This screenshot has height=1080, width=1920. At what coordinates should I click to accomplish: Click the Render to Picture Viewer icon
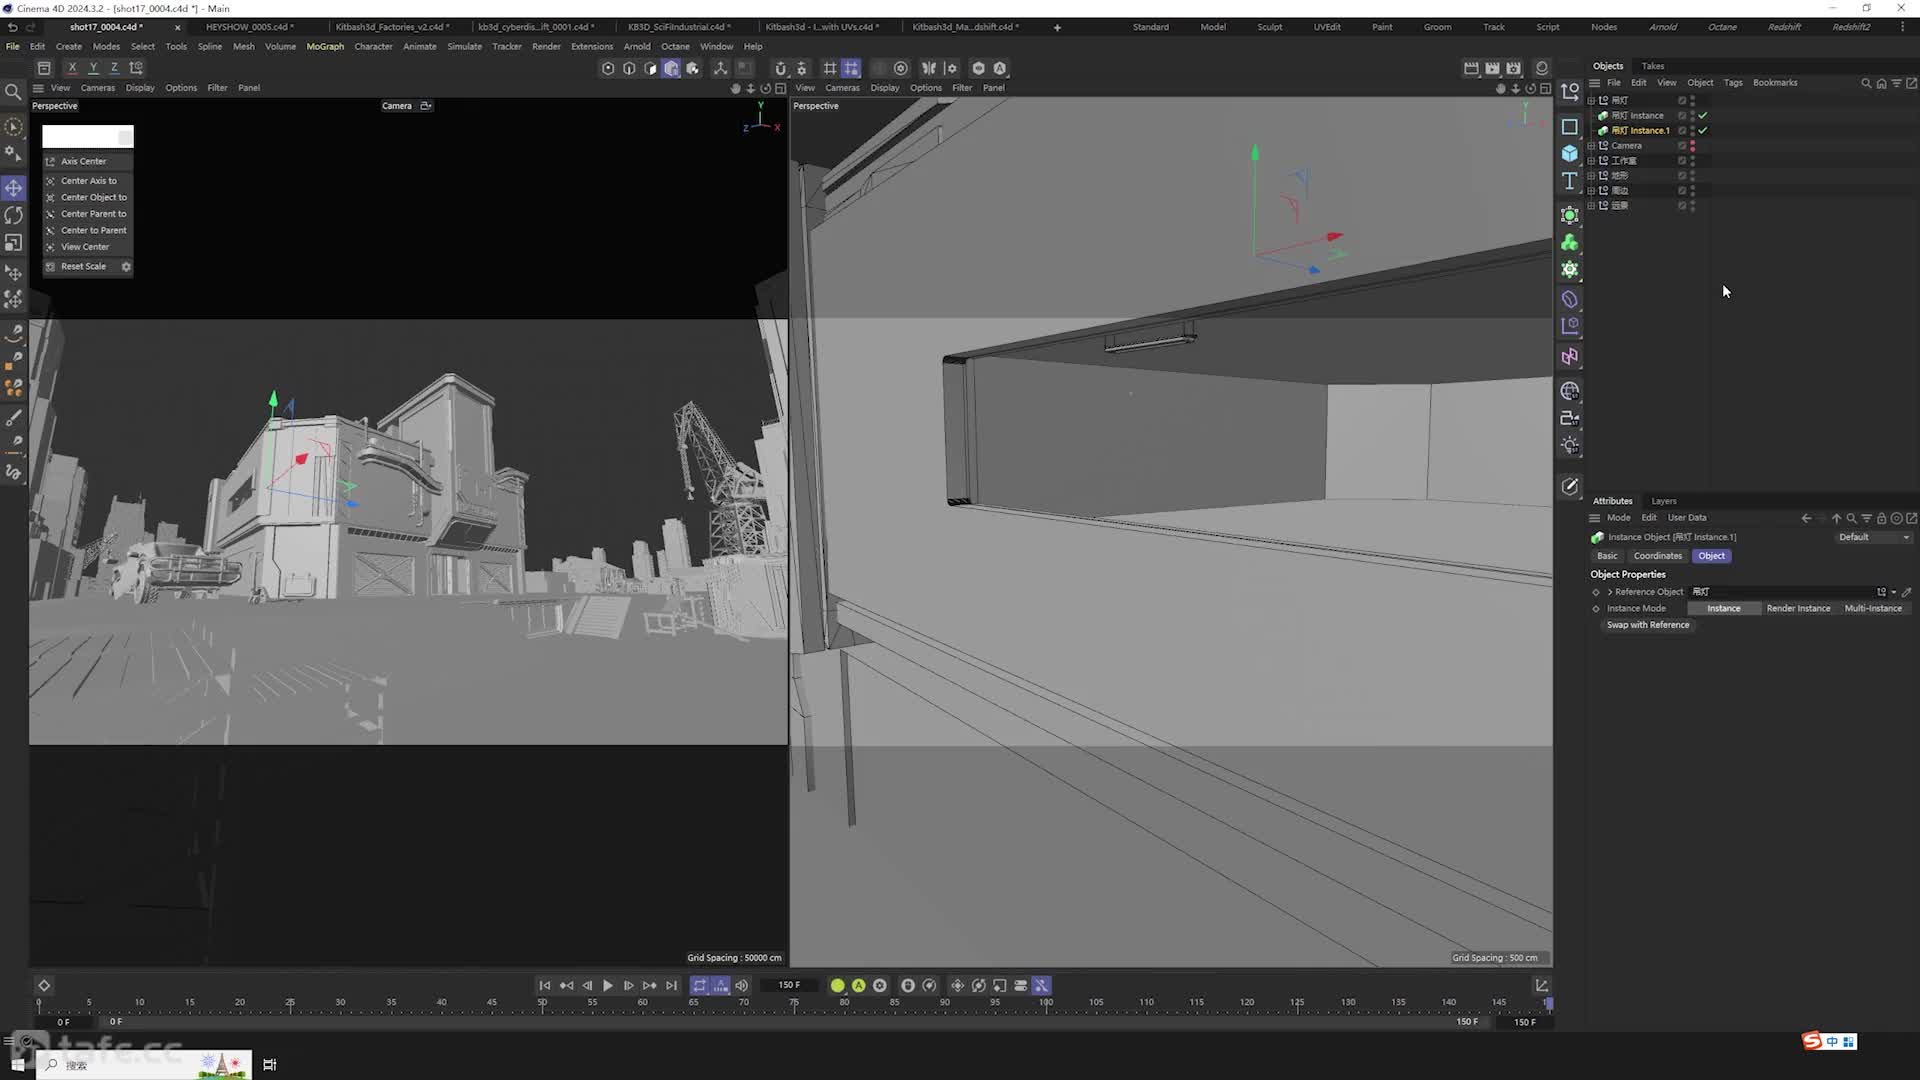[1492, 68]
